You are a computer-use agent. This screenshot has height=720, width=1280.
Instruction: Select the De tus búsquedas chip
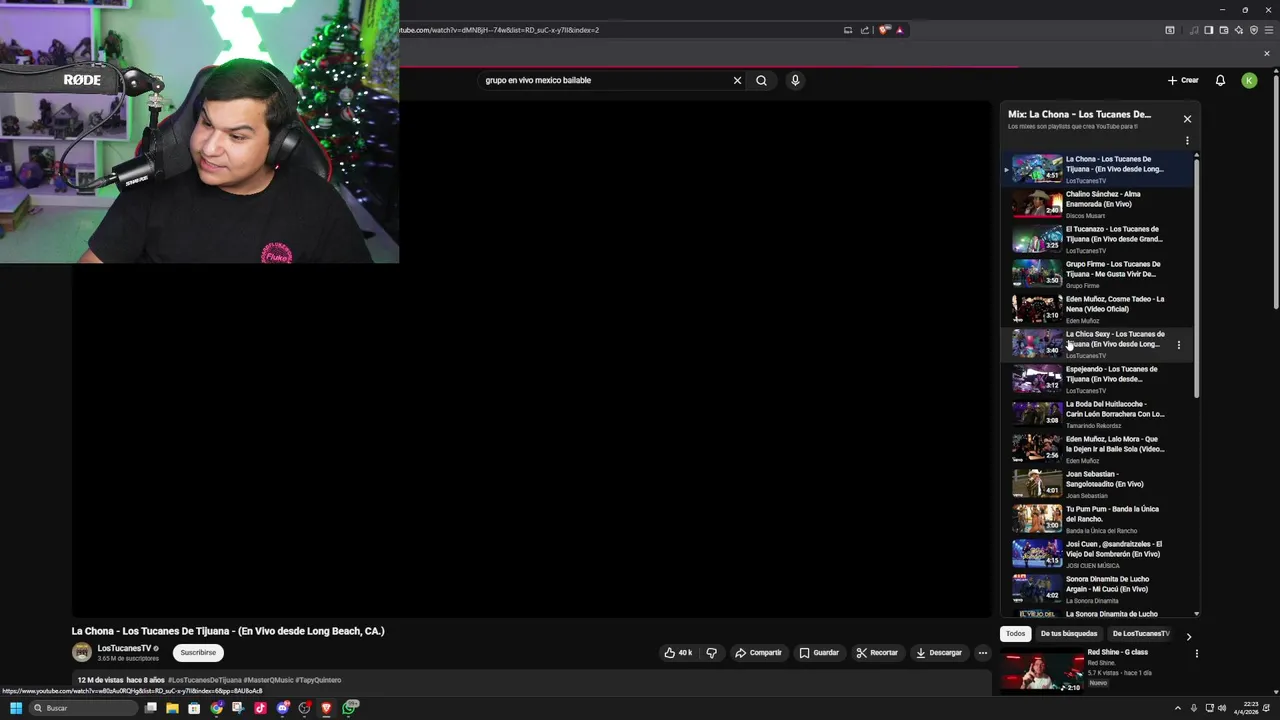coord(1069,634)
